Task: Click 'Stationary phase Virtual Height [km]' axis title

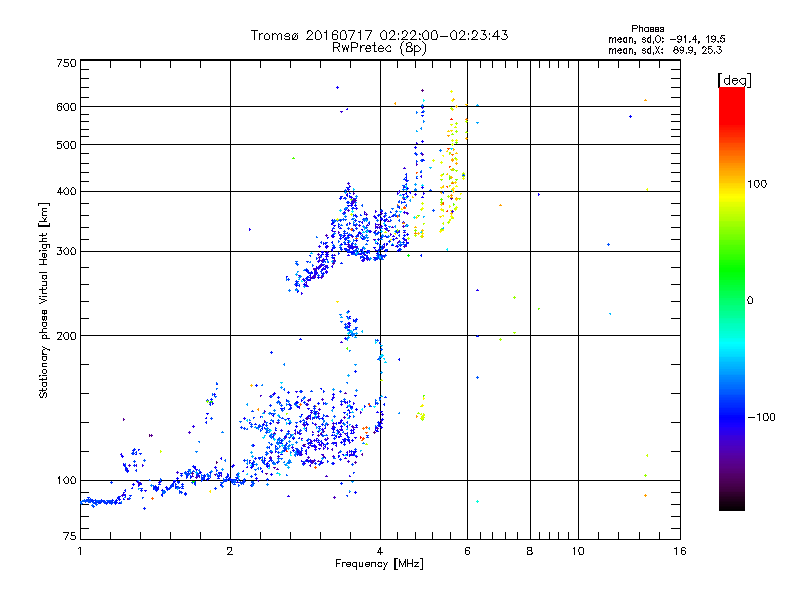Action: pyautogui.click(x=43, y=300)
